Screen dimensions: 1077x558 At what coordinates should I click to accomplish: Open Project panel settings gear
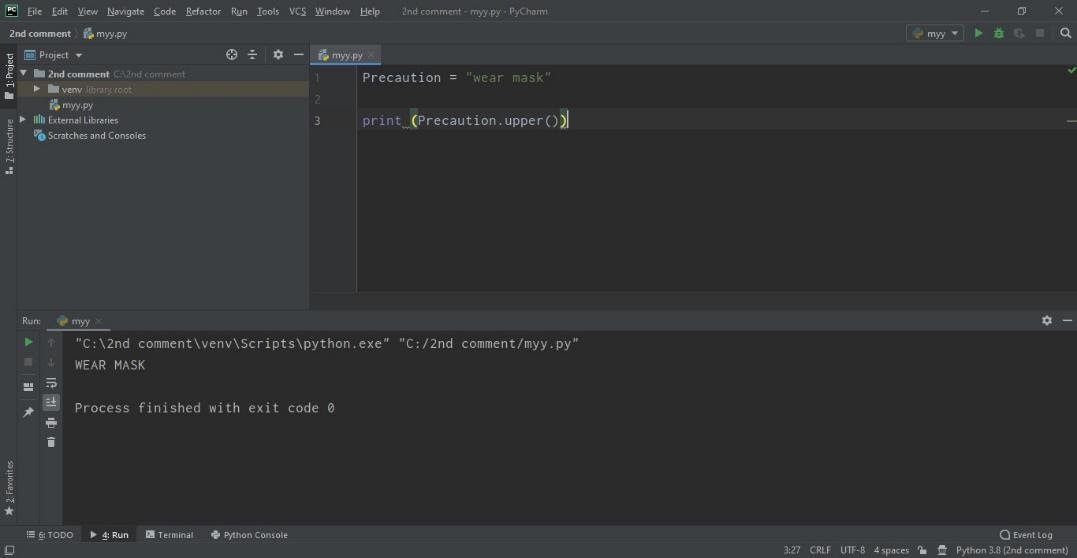278,54
